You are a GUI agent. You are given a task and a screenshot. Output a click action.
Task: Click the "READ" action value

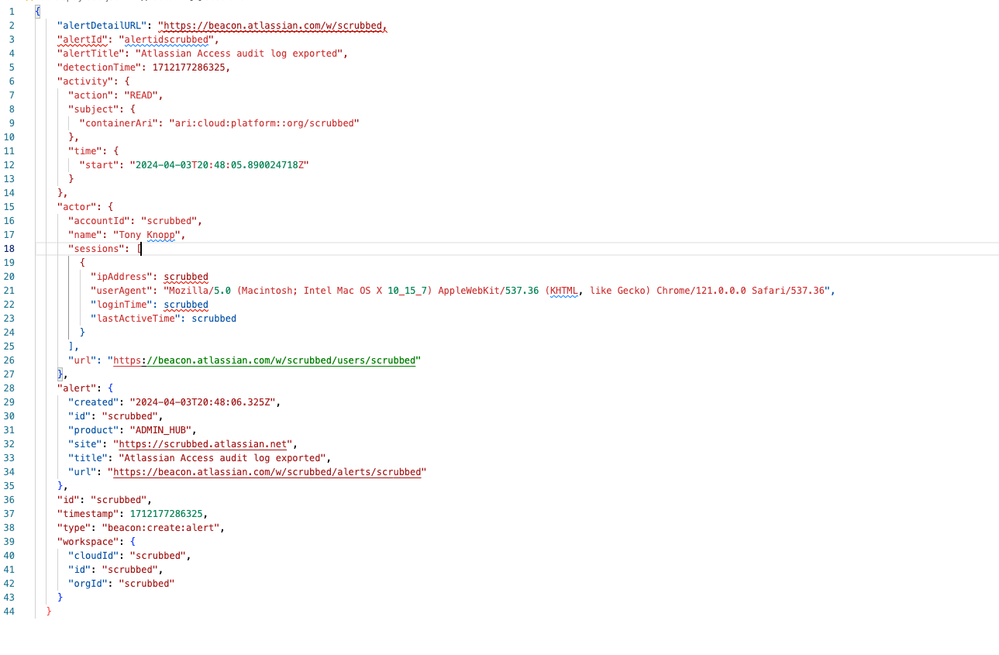tap(141, 96)
